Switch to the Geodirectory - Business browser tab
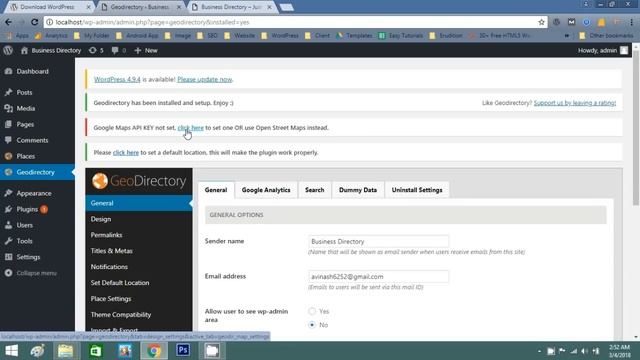640x360 pixels. pyautogui.click(x=140, y=7)
